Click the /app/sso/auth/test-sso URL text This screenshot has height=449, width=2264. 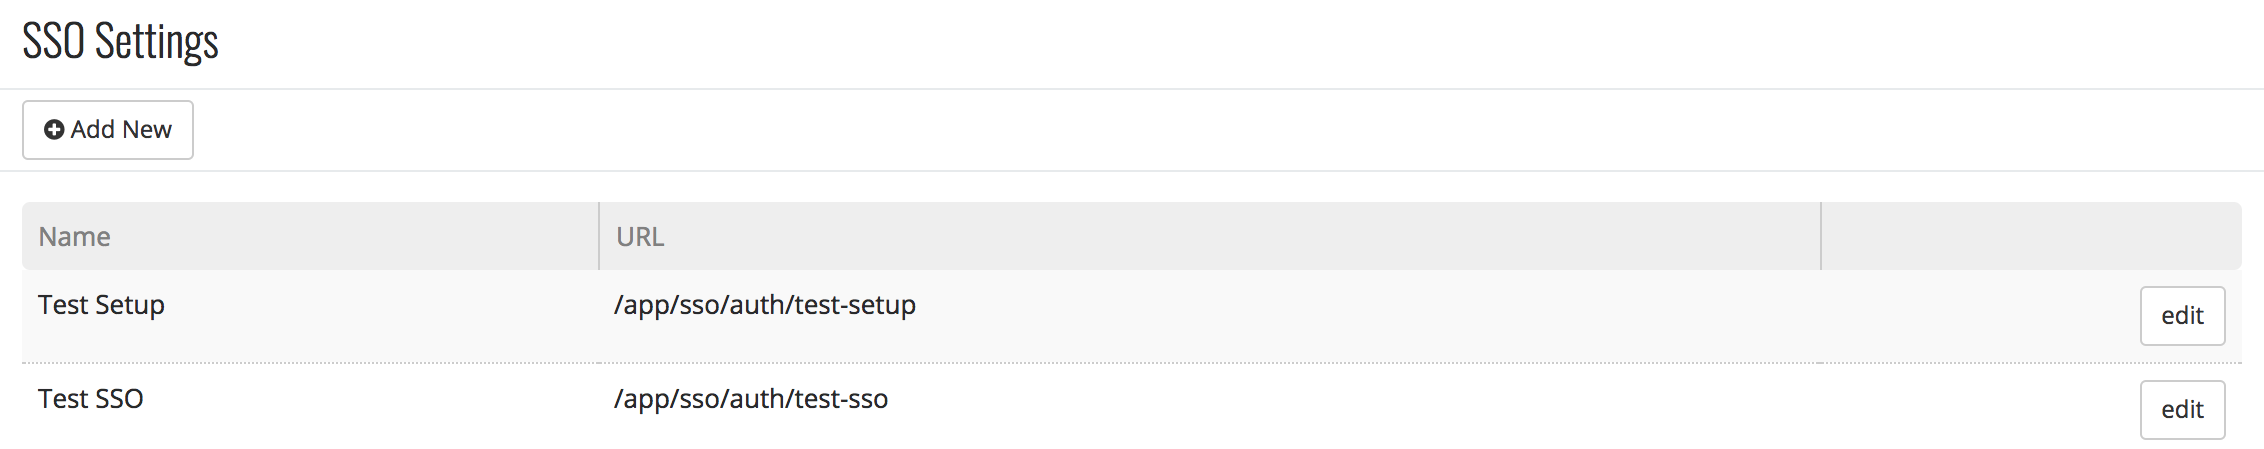[751, 399]
